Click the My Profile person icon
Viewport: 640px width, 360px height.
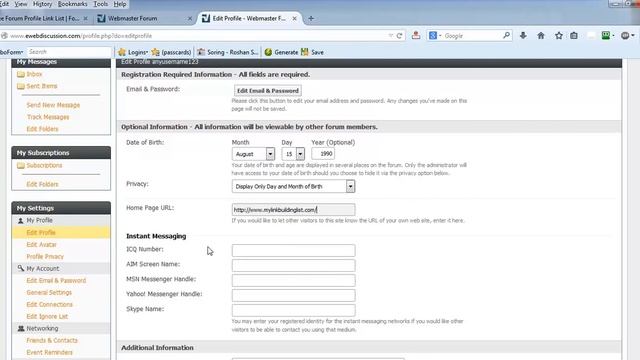20,220
